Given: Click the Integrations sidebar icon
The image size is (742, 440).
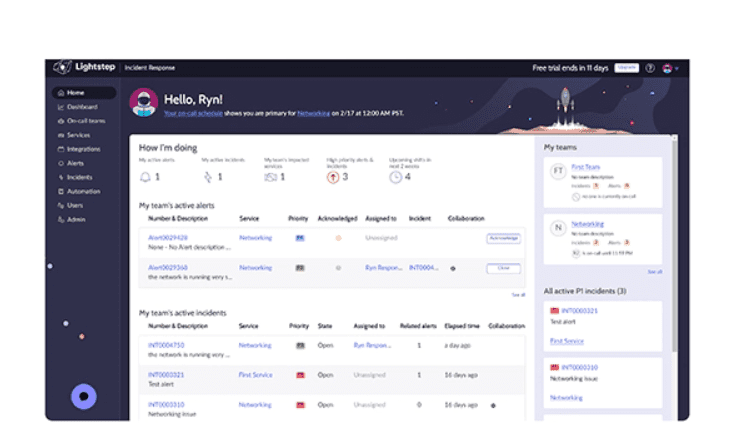Looking at the screenshot, I should coord(61,149).
